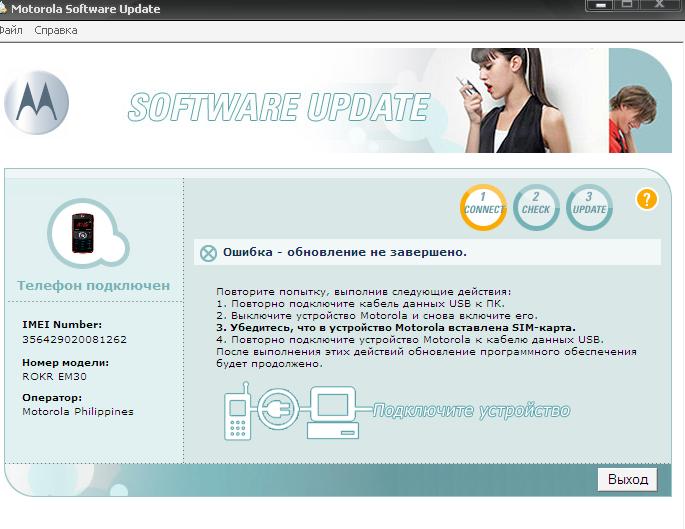Click the Motorola M logo

pyautogui.click(x=36, y=102)
